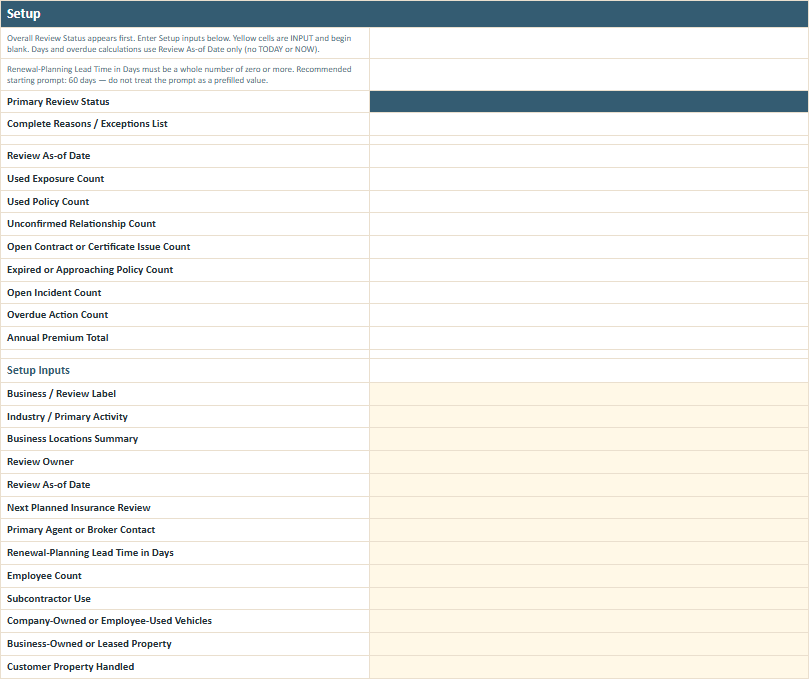This screenshot has width=809, height=679.
Task: Click the Renewal-Planning Lead Time in Days cell
Action: coord(589,553)
